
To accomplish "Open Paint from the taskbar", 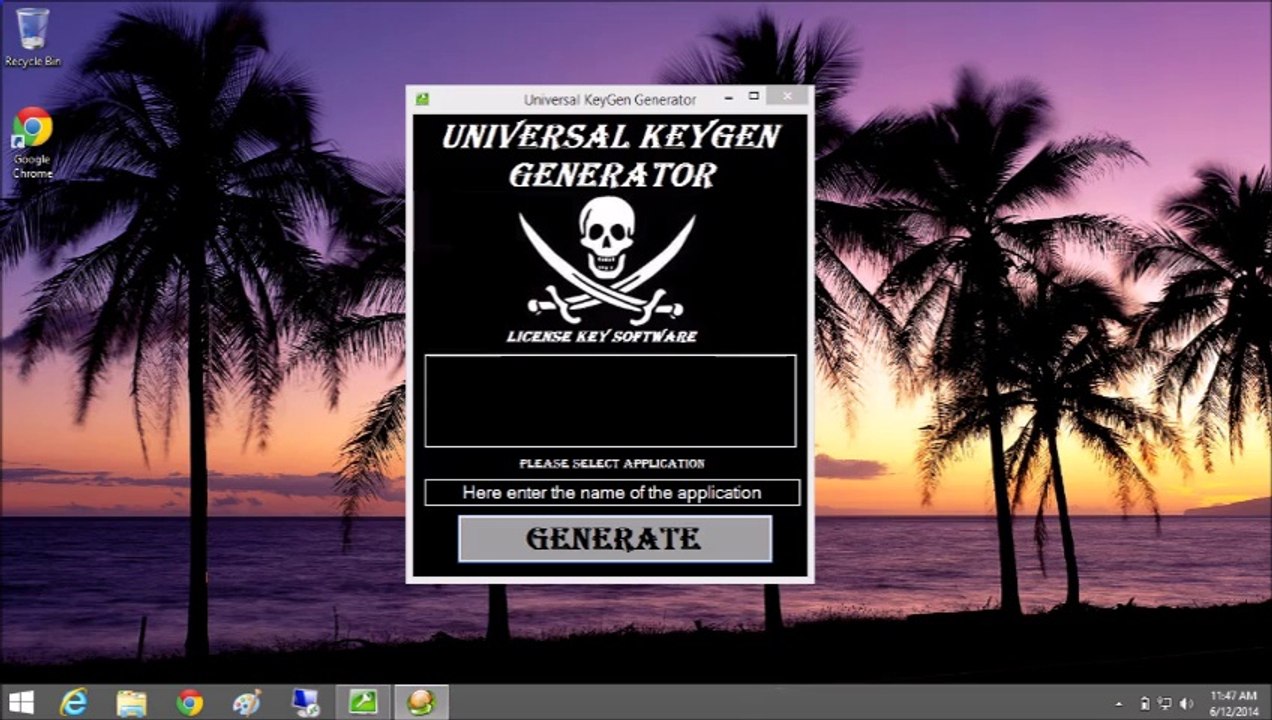I will (247, 703).
